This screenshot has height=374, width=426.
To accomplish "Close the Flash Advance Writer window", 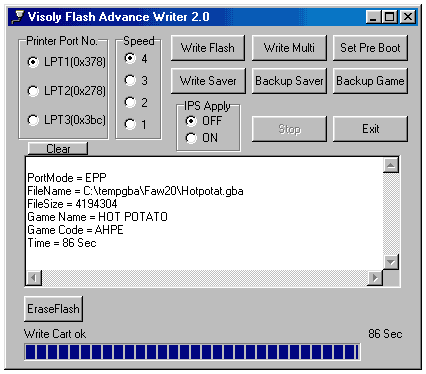I will [x=408, y=17].
